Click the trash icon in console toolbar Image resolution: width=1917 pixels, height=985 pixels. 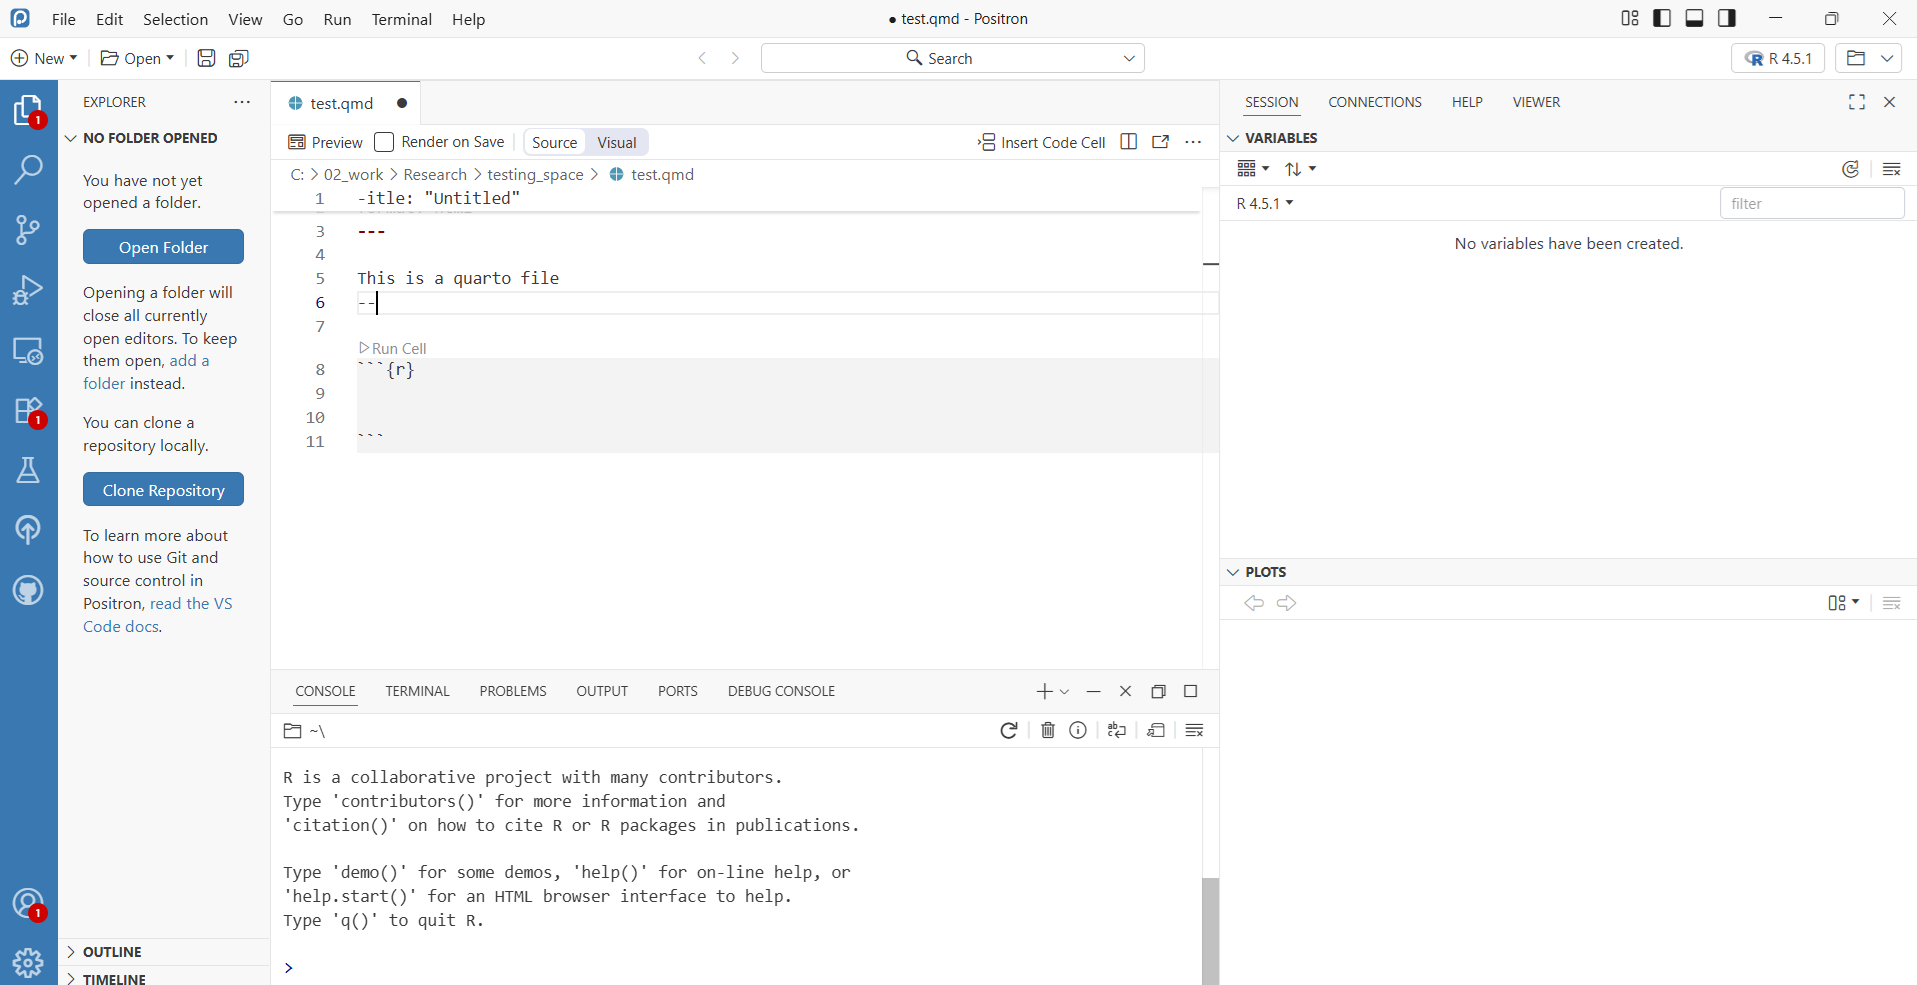pyautogui.click(x=1047, y=731)
